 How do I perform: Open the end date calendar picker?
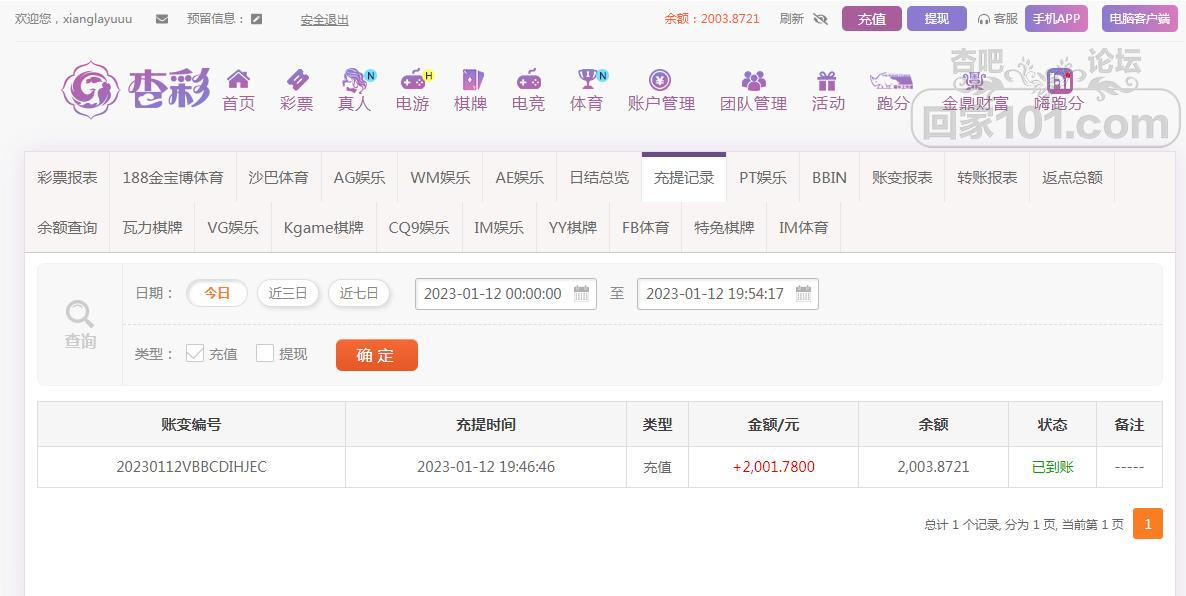803,293
